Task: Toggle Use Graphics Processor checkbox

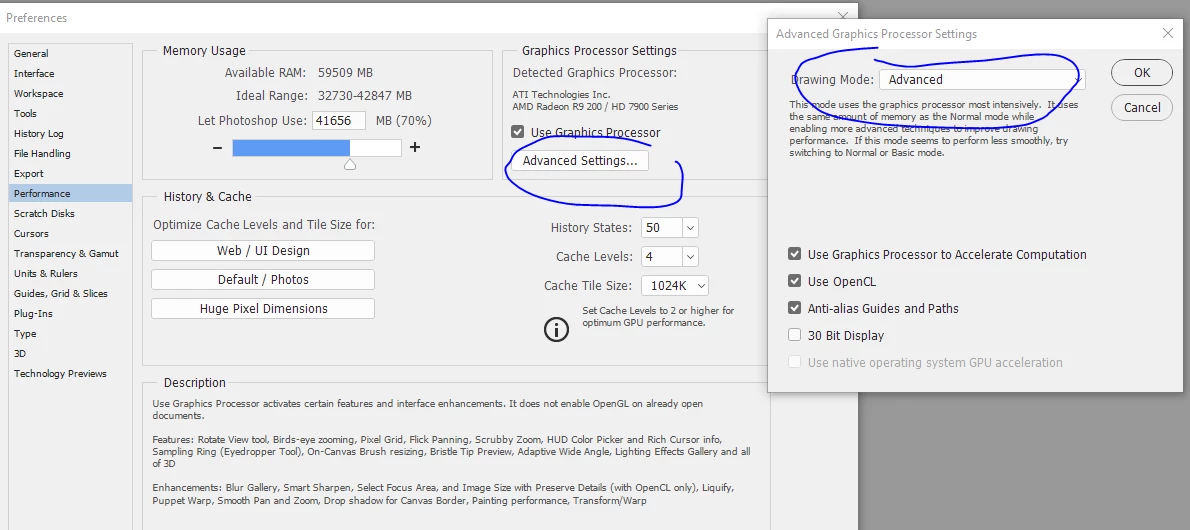Action: pyautogui.click(x=518, y=132)
